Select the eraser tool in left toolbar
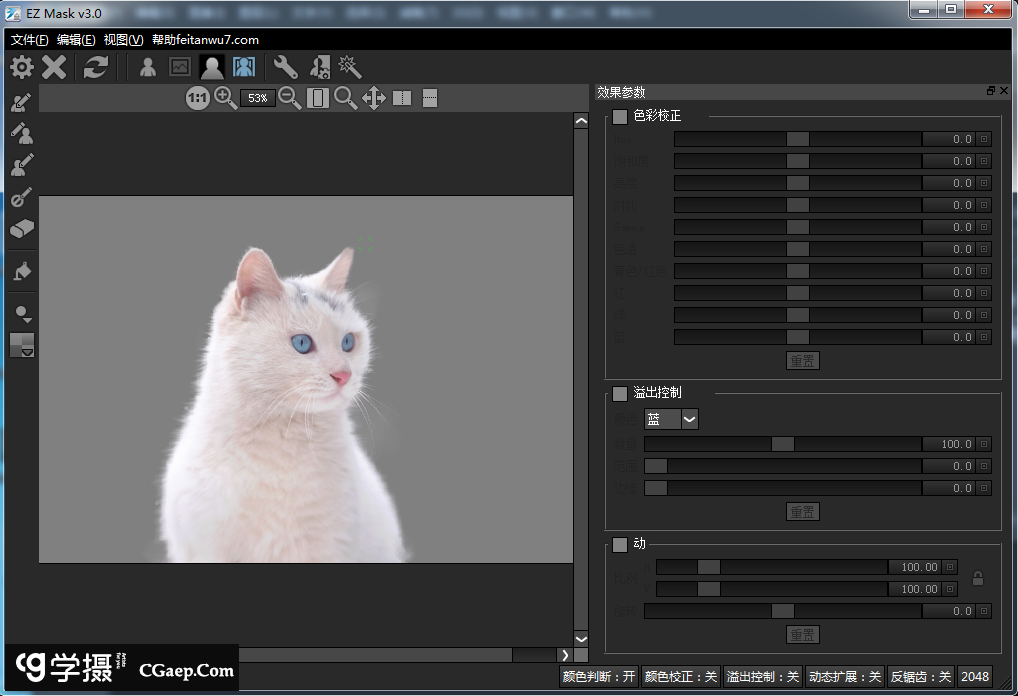1018x696 pixels. [22, 229]
